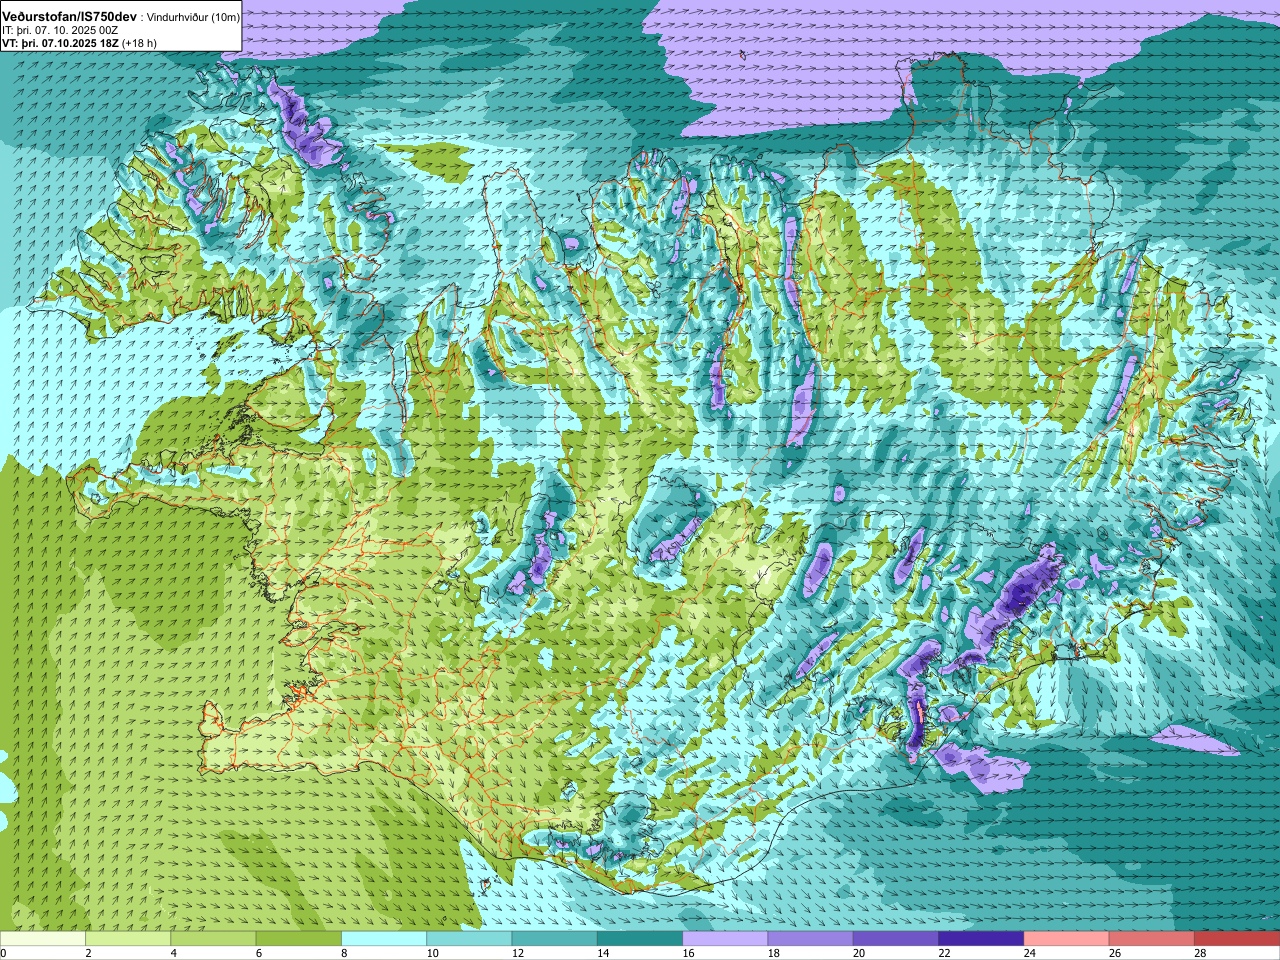
Task: Pick the light pink 24–26 legend swatch
Action: click(x=1067, y=939)
